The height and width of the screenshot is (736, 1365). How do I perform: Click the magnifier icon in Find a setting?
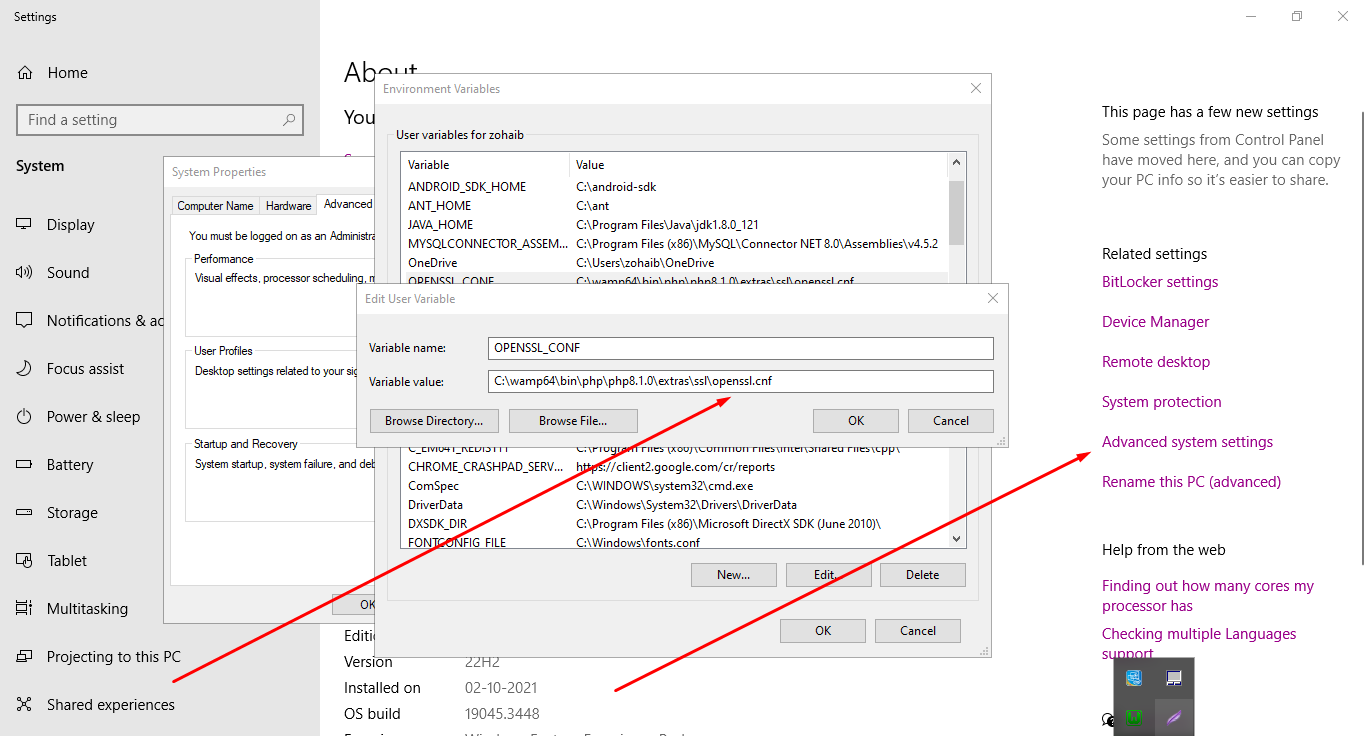point(289,120)
